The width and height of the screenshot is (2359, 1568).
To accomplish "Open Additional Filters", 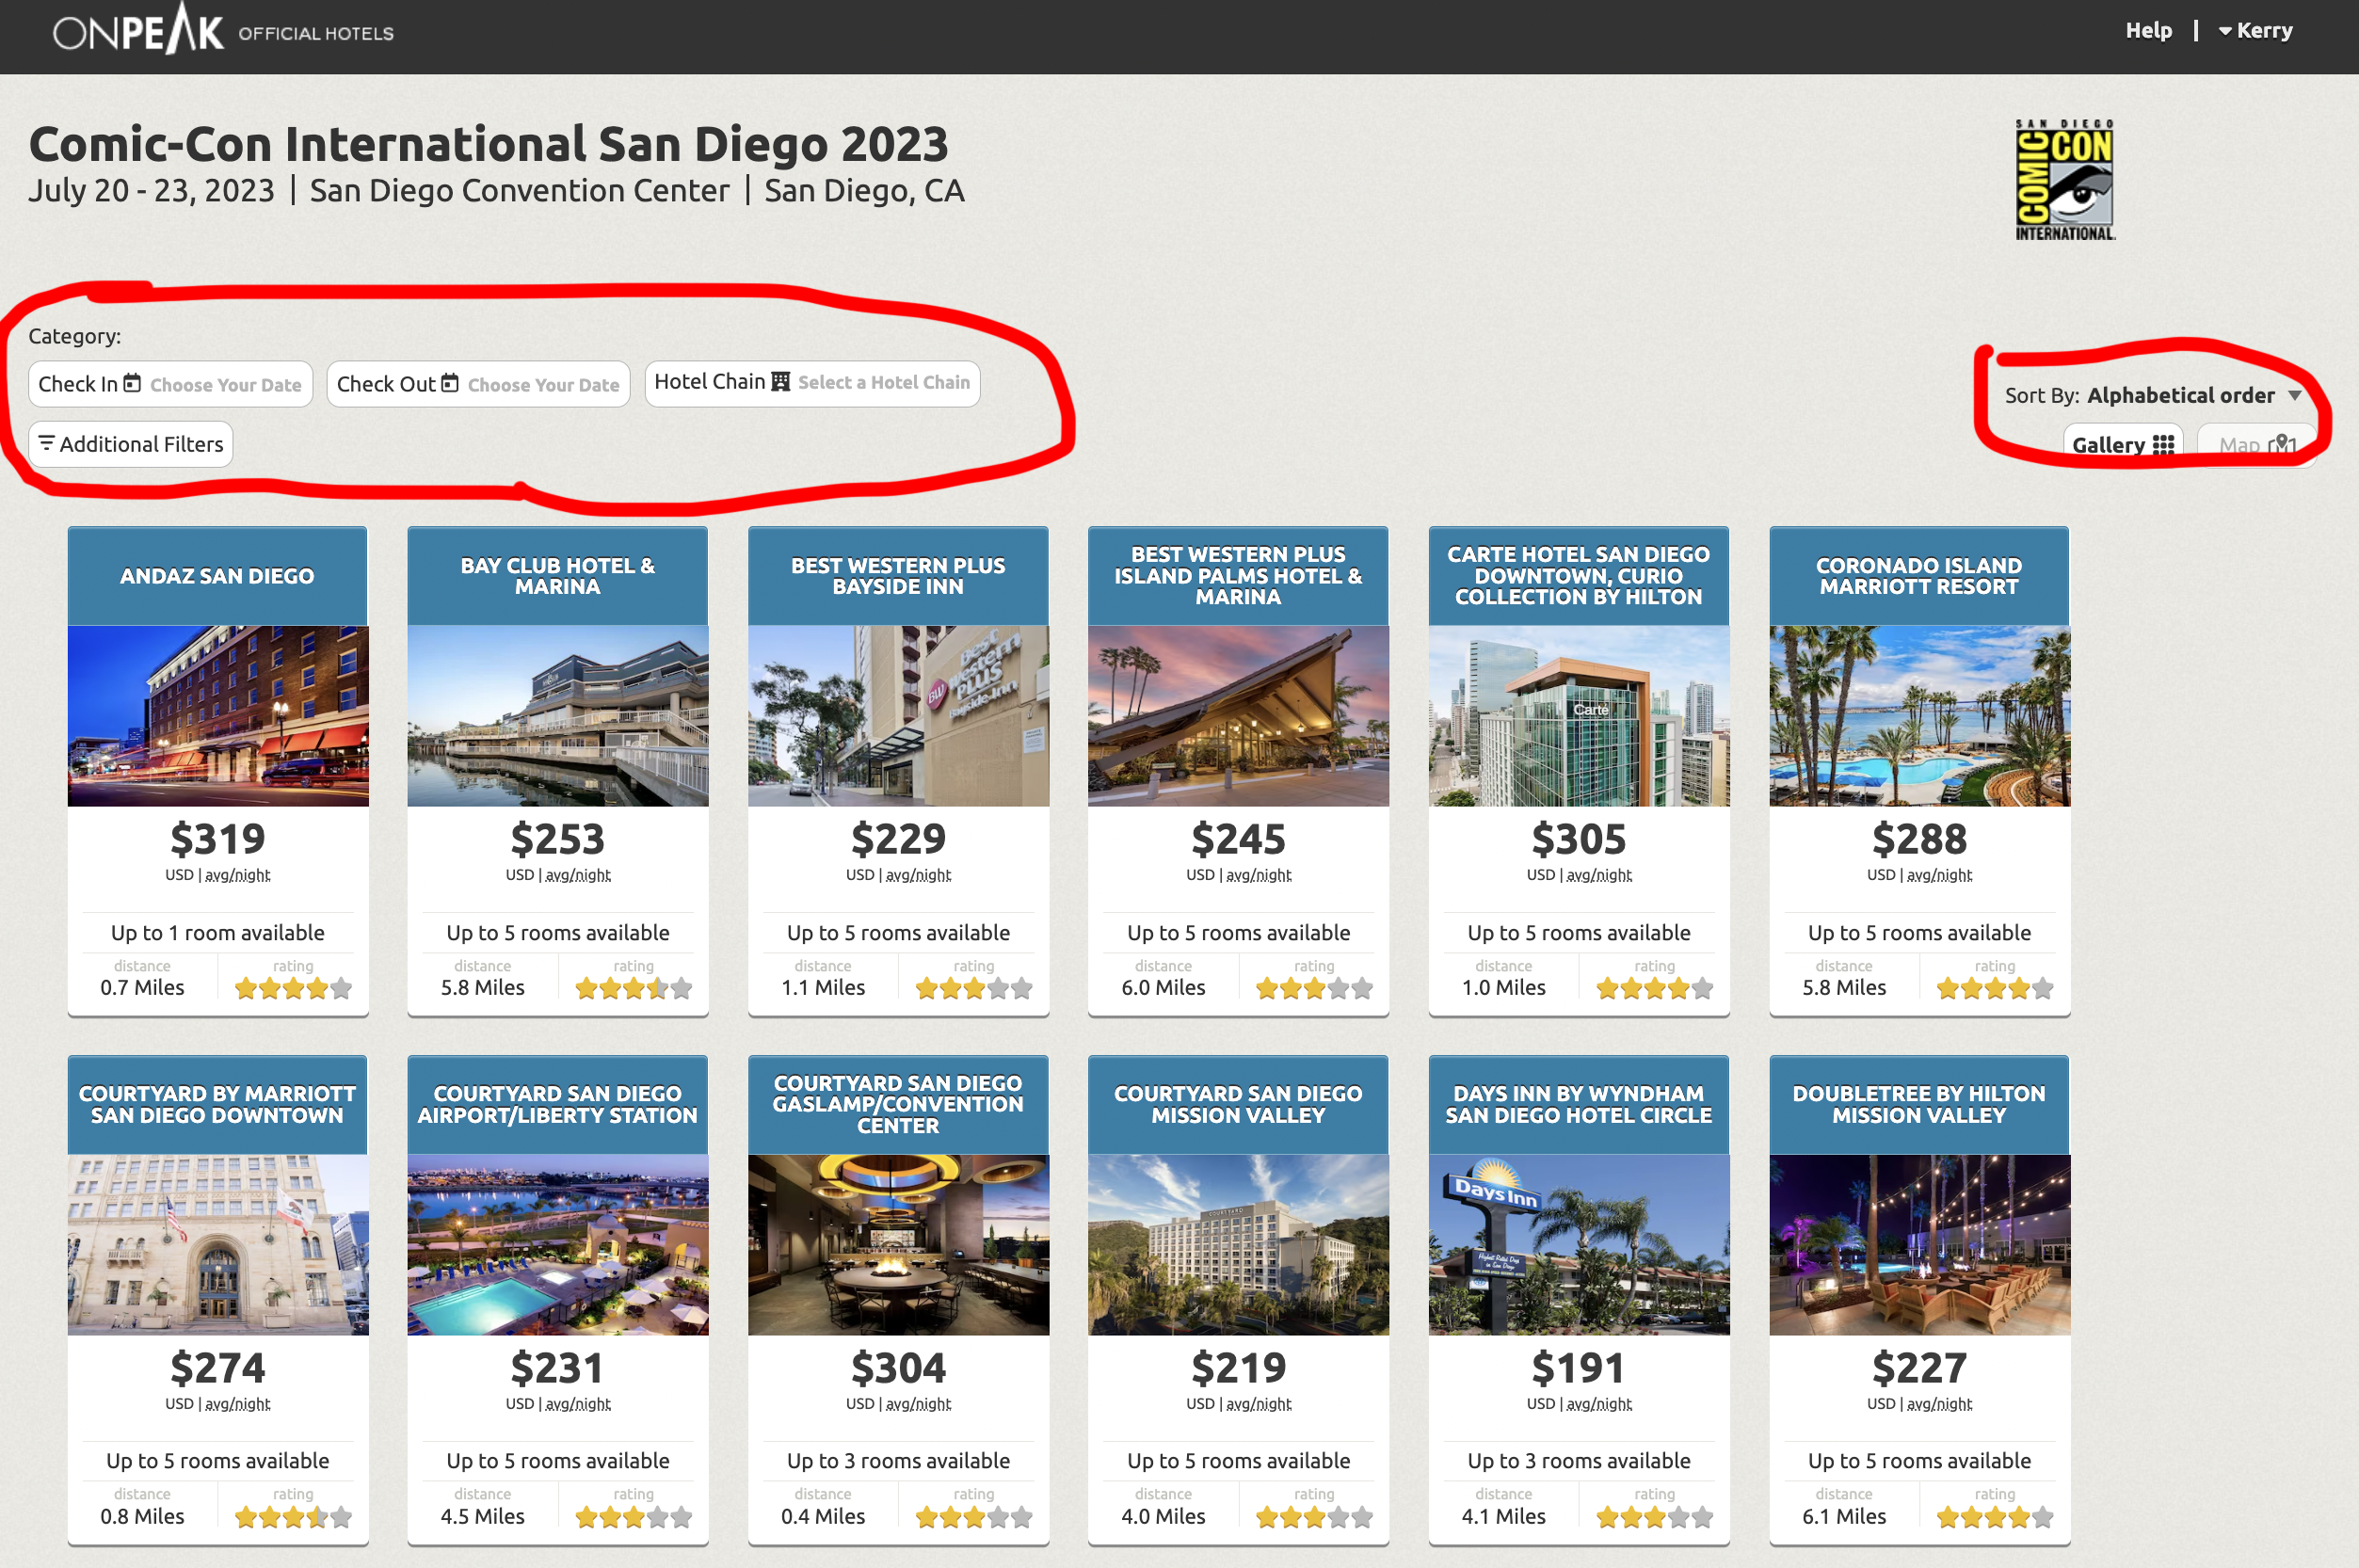I will (x=131, y=444).
